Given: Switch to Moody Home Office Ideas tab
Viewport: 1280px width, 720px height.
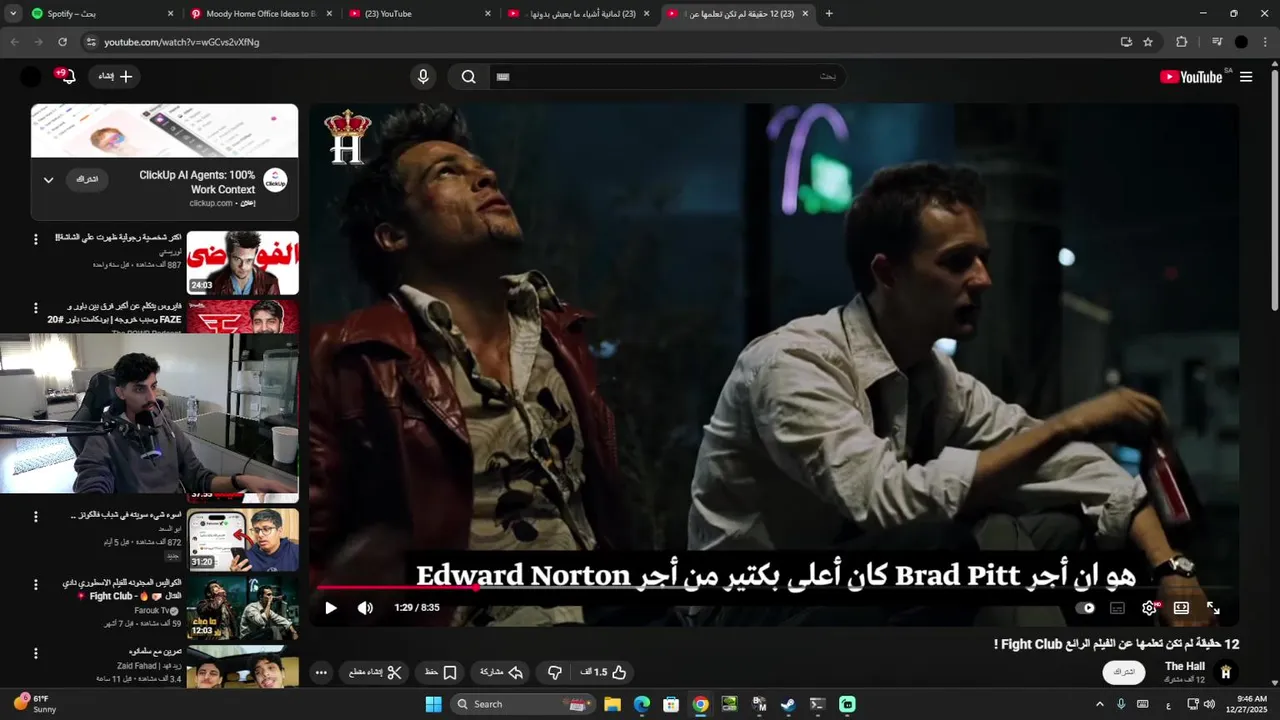Looking at the screenshot, I should click(x=260, y=14).
